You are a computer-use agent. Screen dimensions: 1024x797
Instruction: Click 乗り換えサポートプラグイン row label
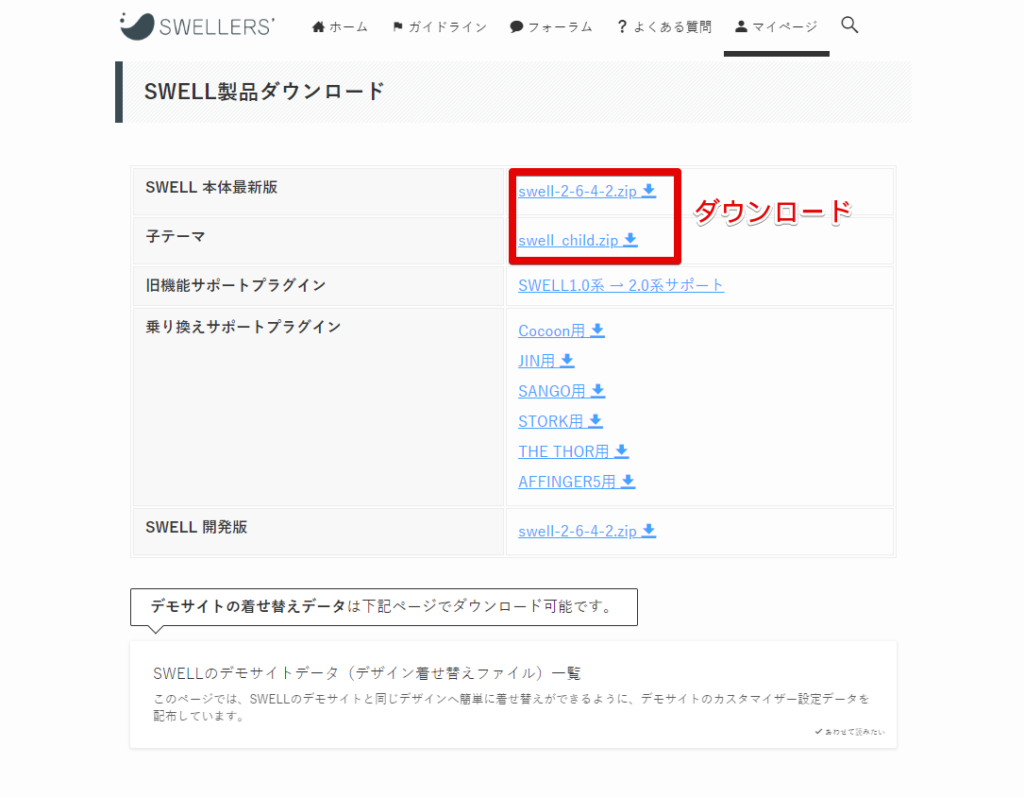243,327
